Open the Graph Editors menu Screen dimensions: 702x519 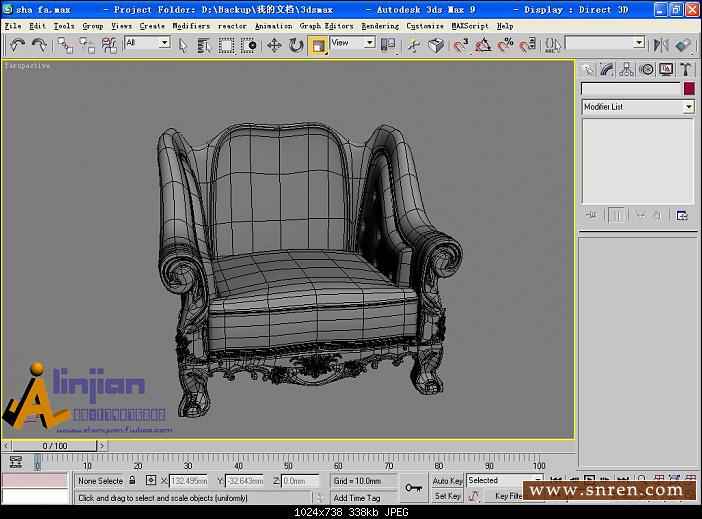[326, 26]
